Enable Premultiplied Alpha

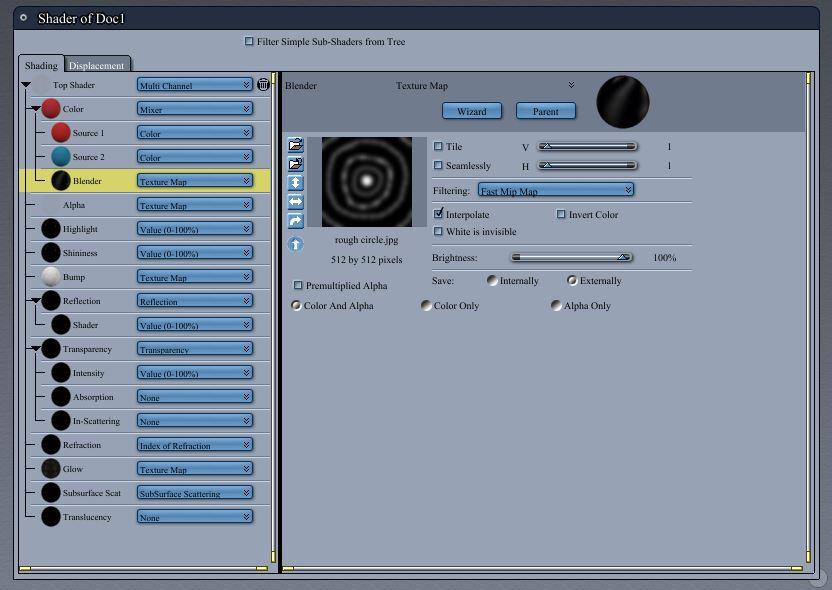tap(298, 285)
